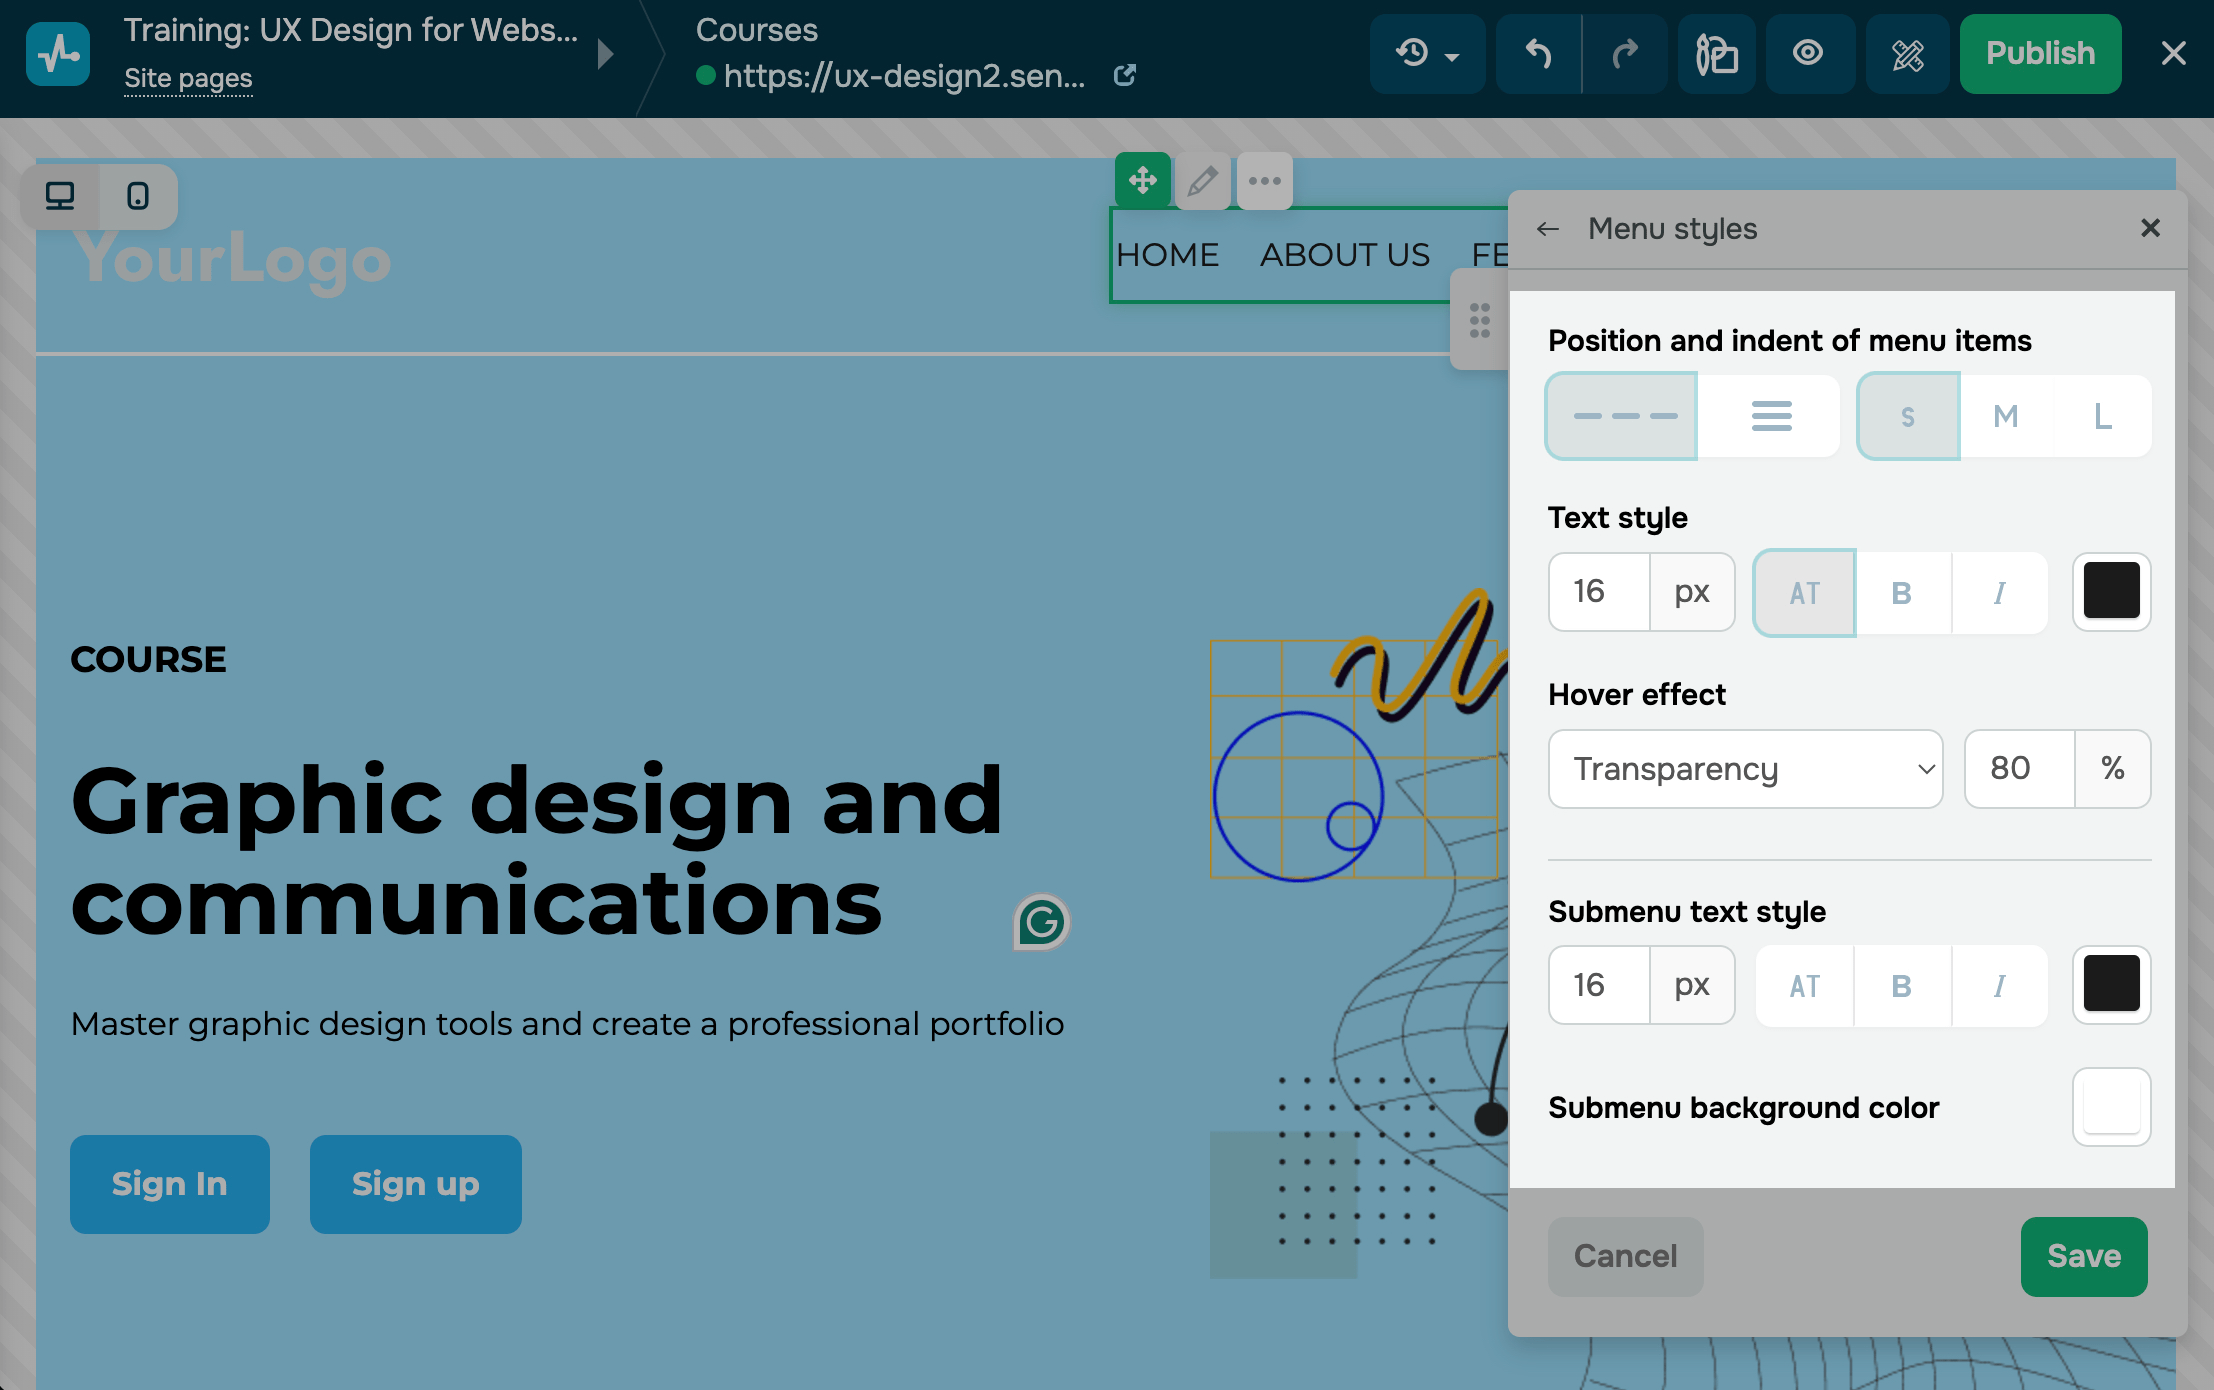The width and height of the screenshot is (2214, 1390).
Task: Click the undo arrow in top toolbar
Action: 1538,54
